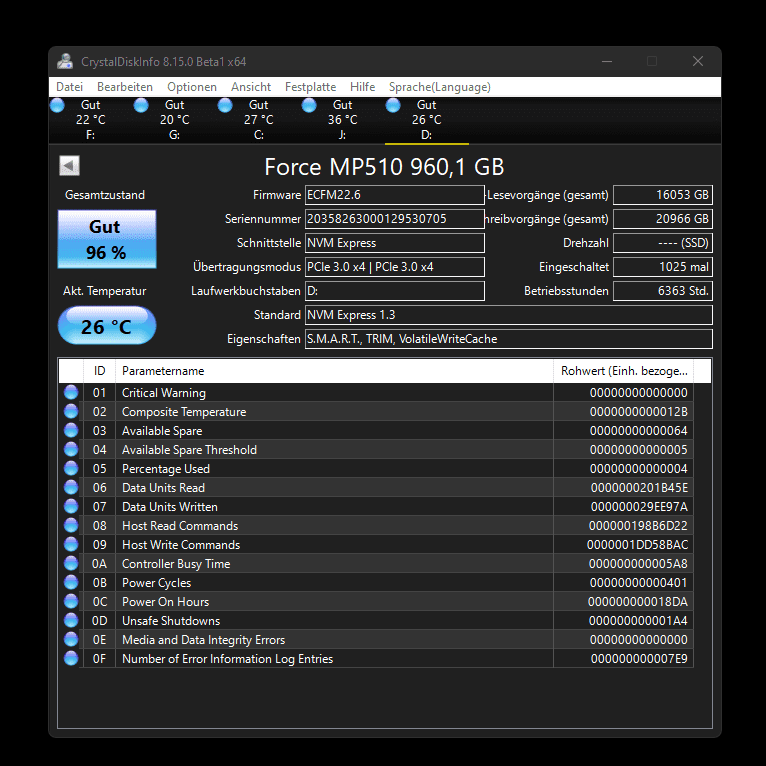The width and height of the screenshot is (766, 766).
Task: Click the status orb for Composite Temperature row
Action: pyautogui.click(x=71, y=411)
